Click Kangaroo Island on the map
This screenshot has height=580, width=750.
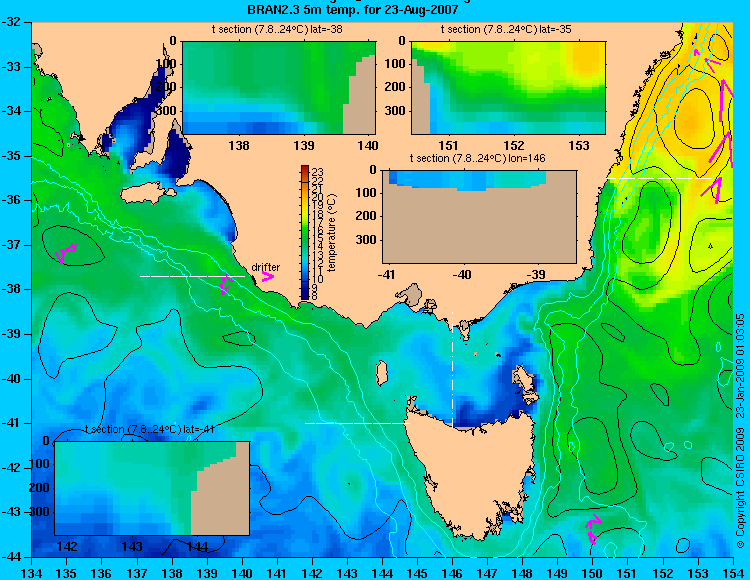pyautogui.click(x=148, y=194)
